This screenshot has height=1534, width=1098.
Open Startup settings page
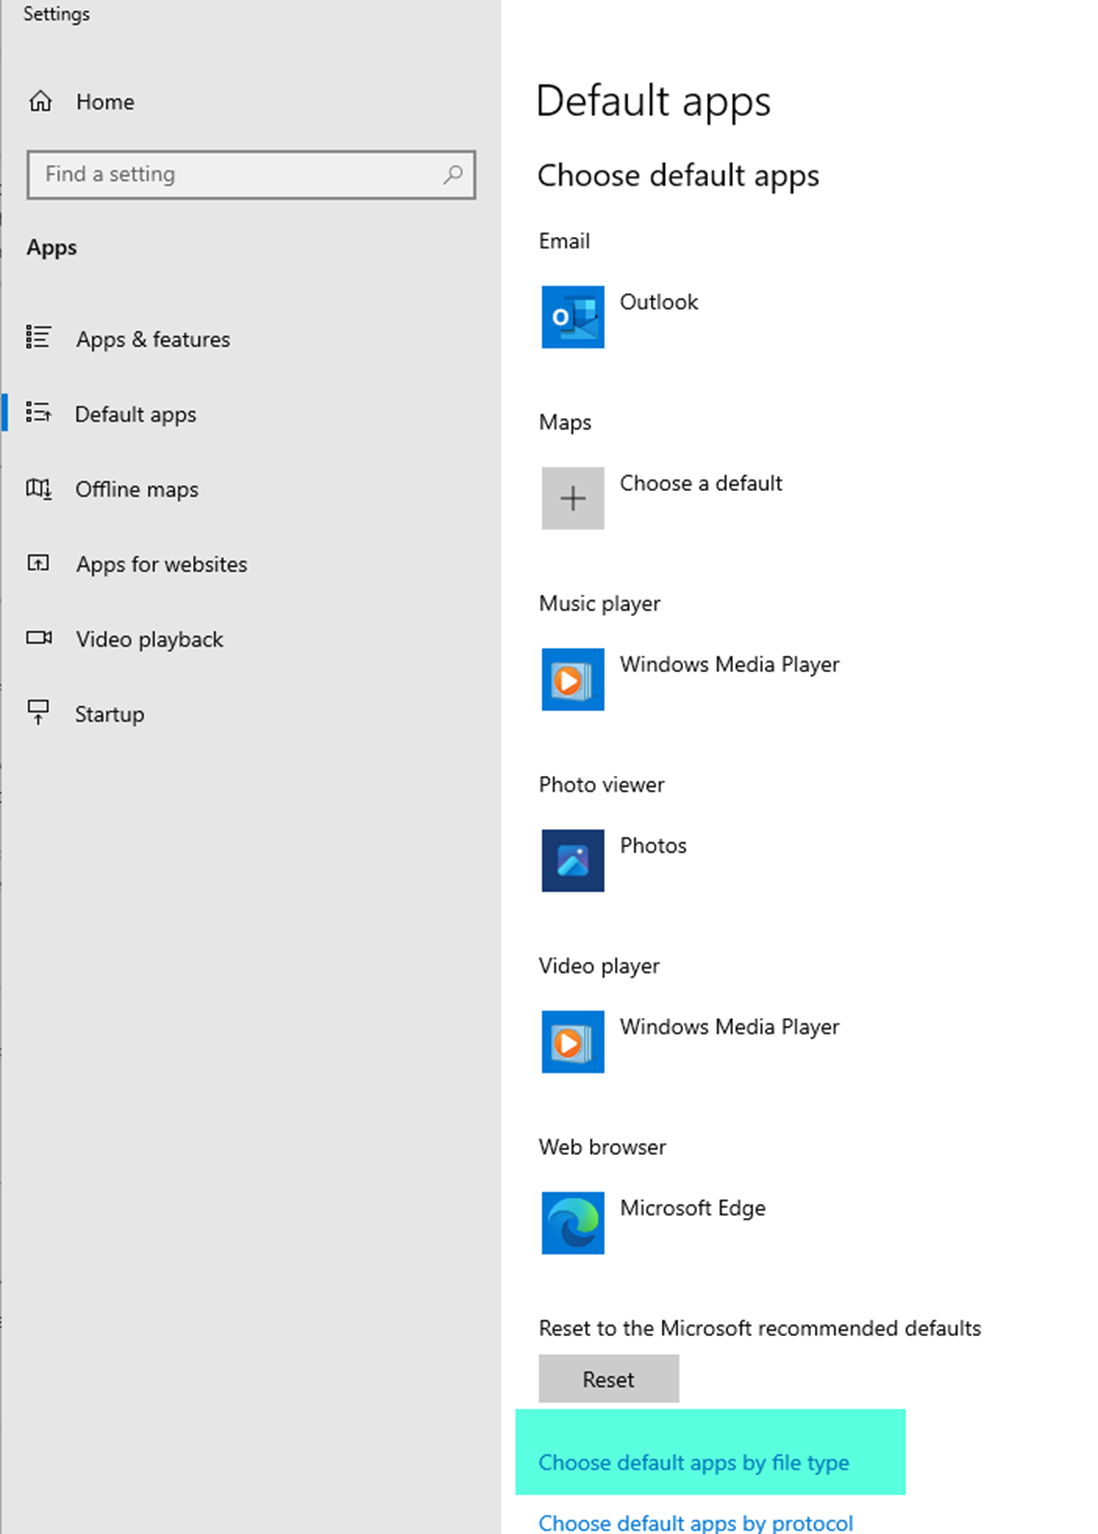[110, 715]
